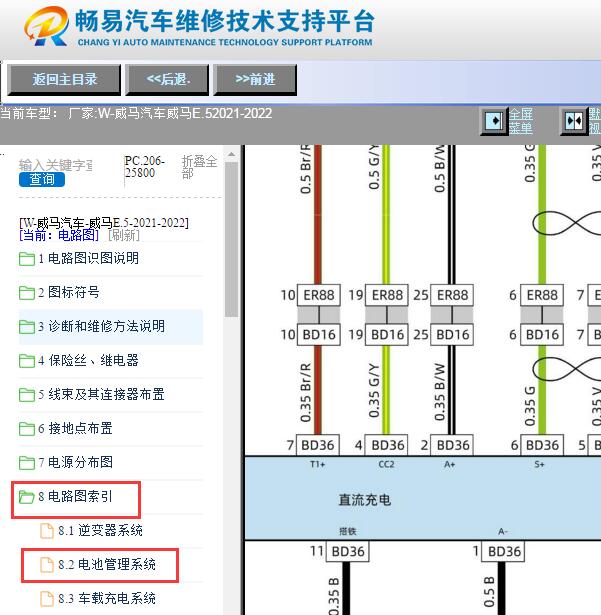Viewport: 601px width, 615px height.
Task: Click the 当前：电路图 label
Action: 58,235
